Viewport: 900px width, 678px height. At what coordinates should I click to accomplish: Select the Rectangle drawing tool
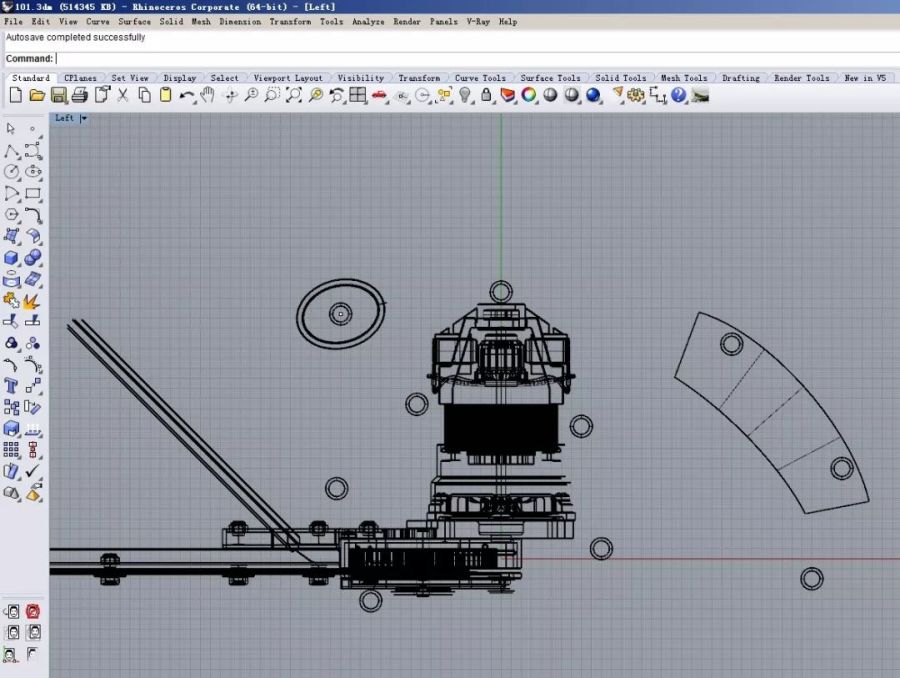click(33, 194)
